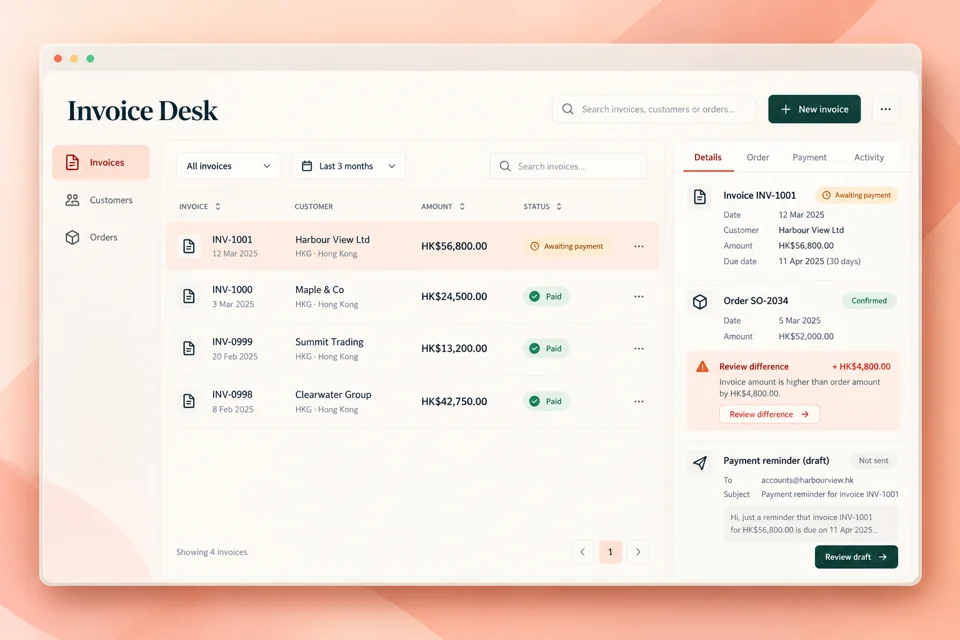The image size is (960, 640).
Task: Click the Invoice Desk title
Action: [x=142, y=111]
